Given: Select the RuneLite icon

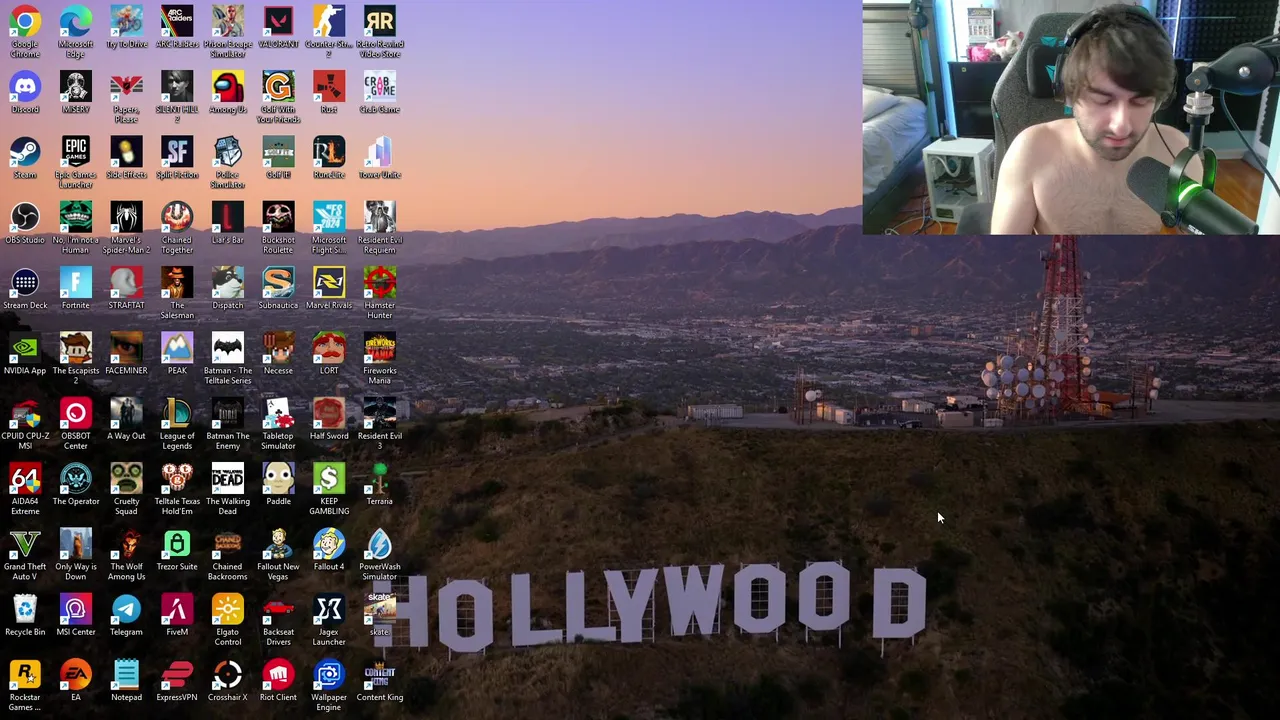Looking at the screenshot, I should coord(329,151).
